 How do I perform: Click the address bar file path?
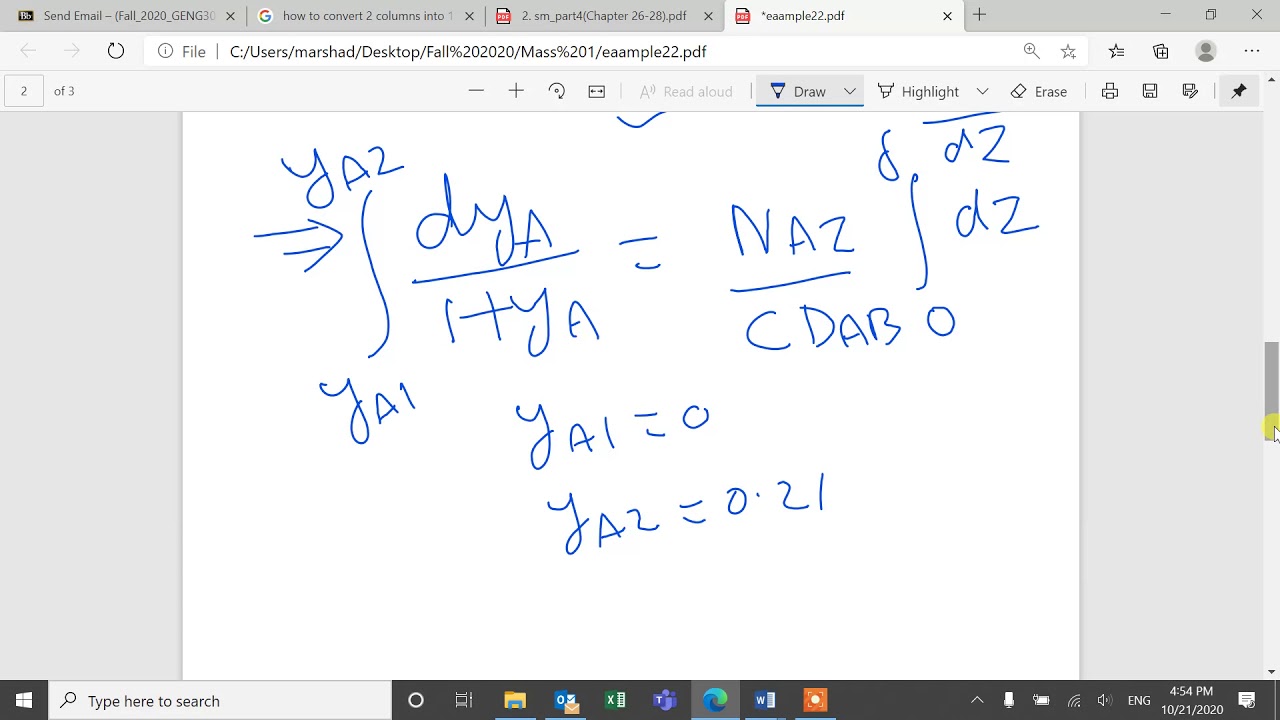(468, 52)
